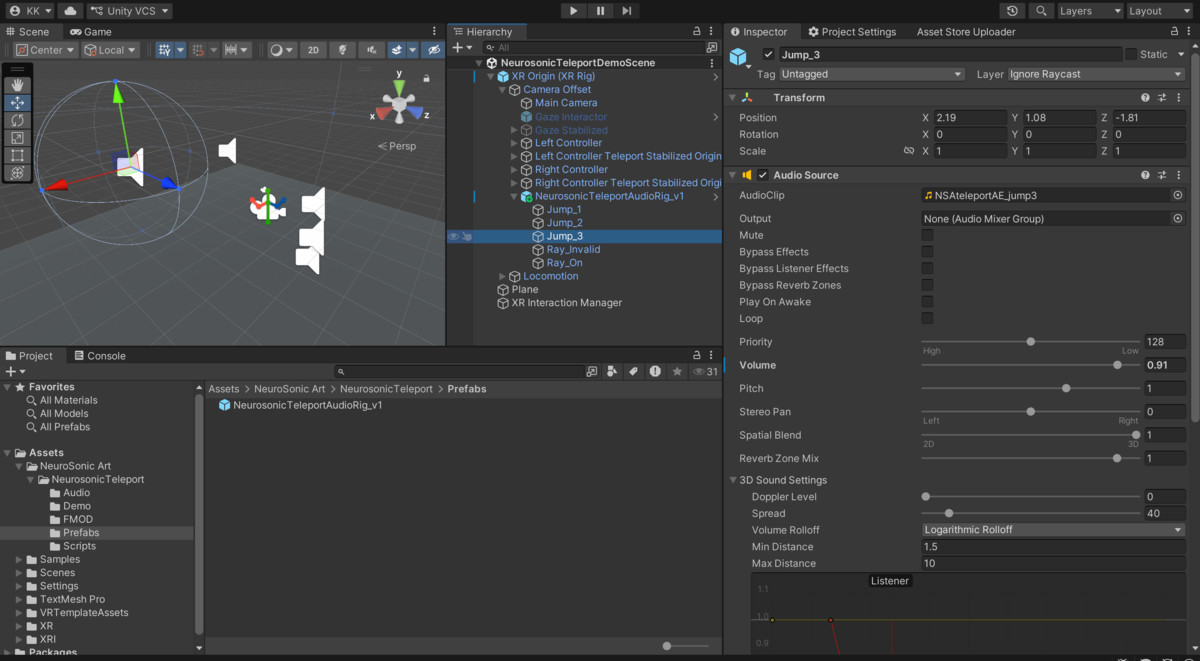Click the Unity VCS toolbar icon
The image size is (1200, 661).
click(130, 11)
